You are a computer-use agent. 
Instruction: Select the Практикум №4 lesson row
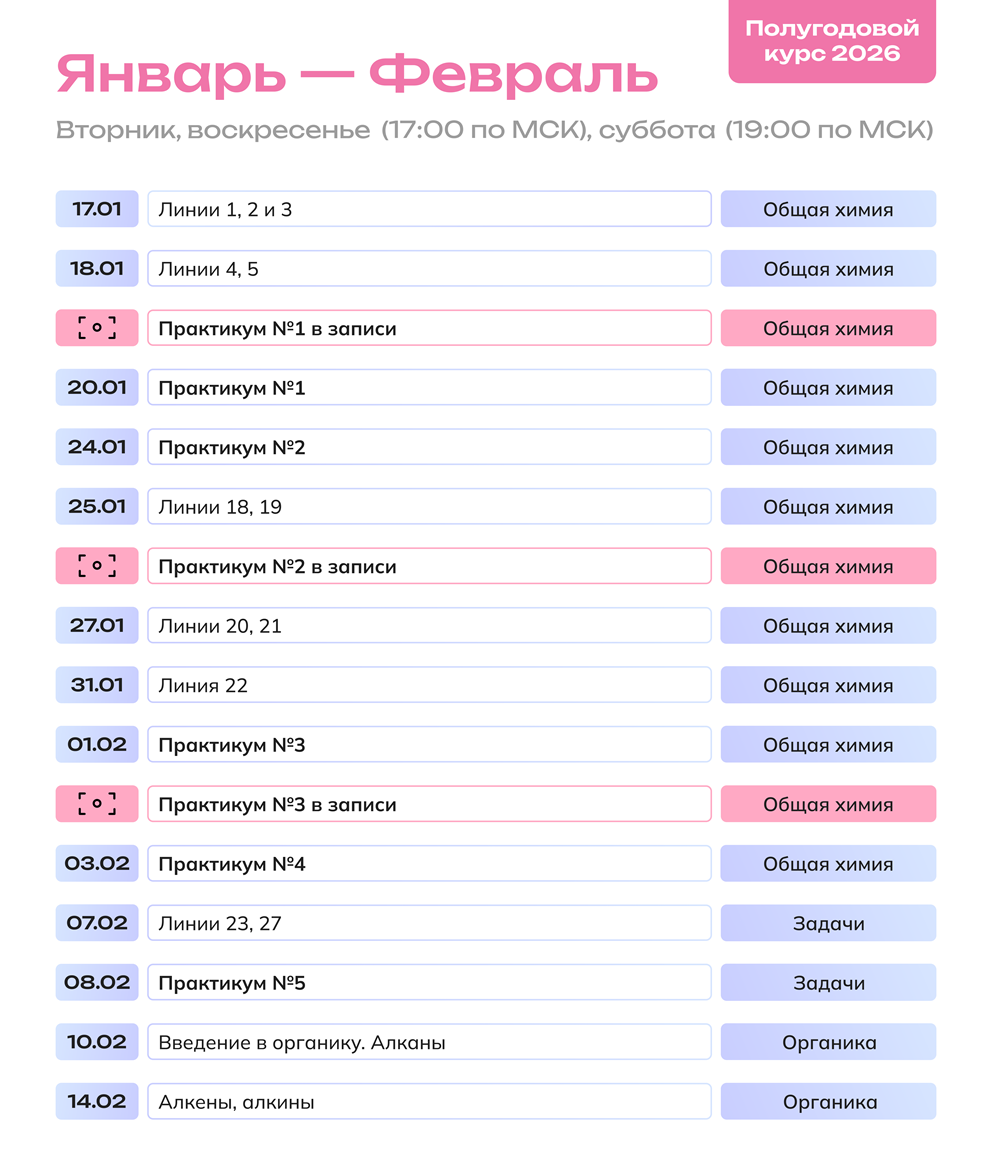point(429,864)
